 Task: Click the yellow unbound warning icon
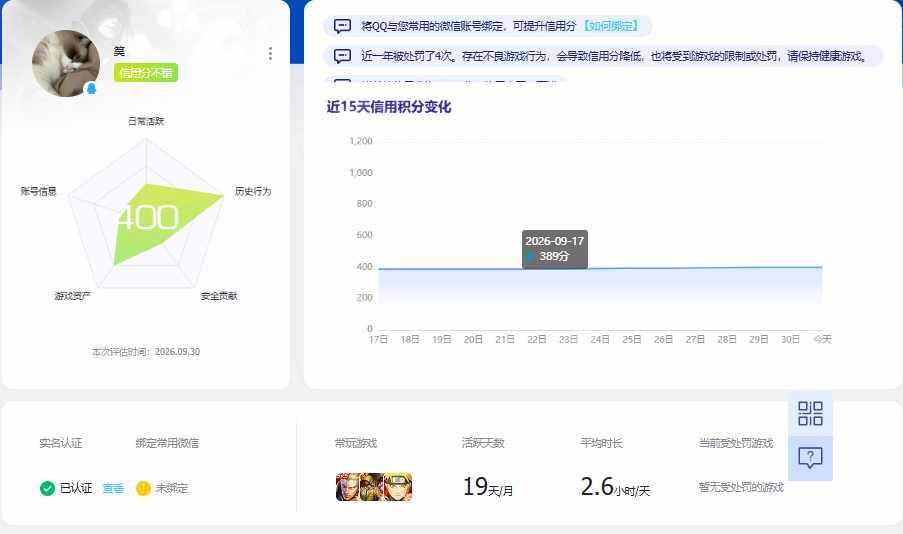click(143, 488)
